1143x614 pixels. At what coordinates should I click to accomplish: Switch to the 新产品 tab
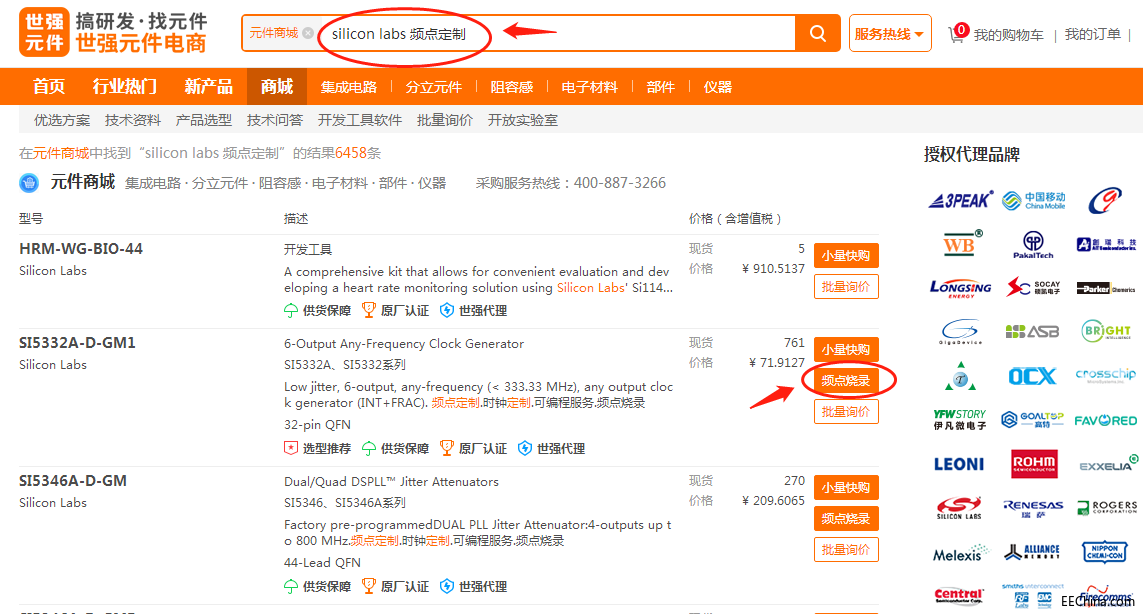pos(208,87)
